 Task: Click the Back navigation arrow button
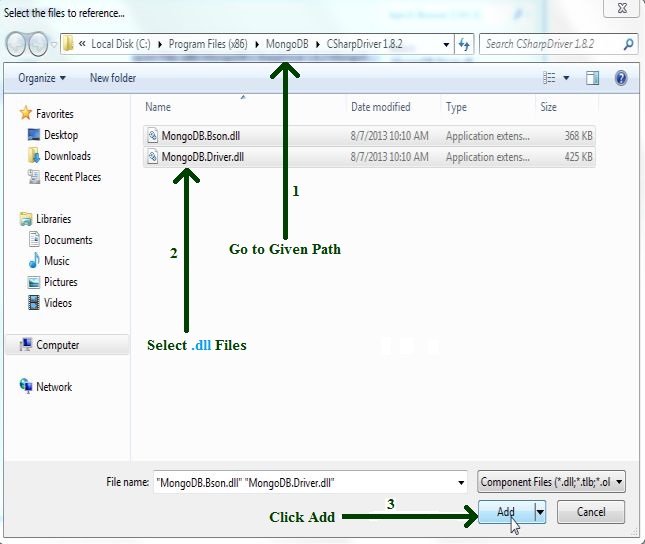[x=16, y=43]
